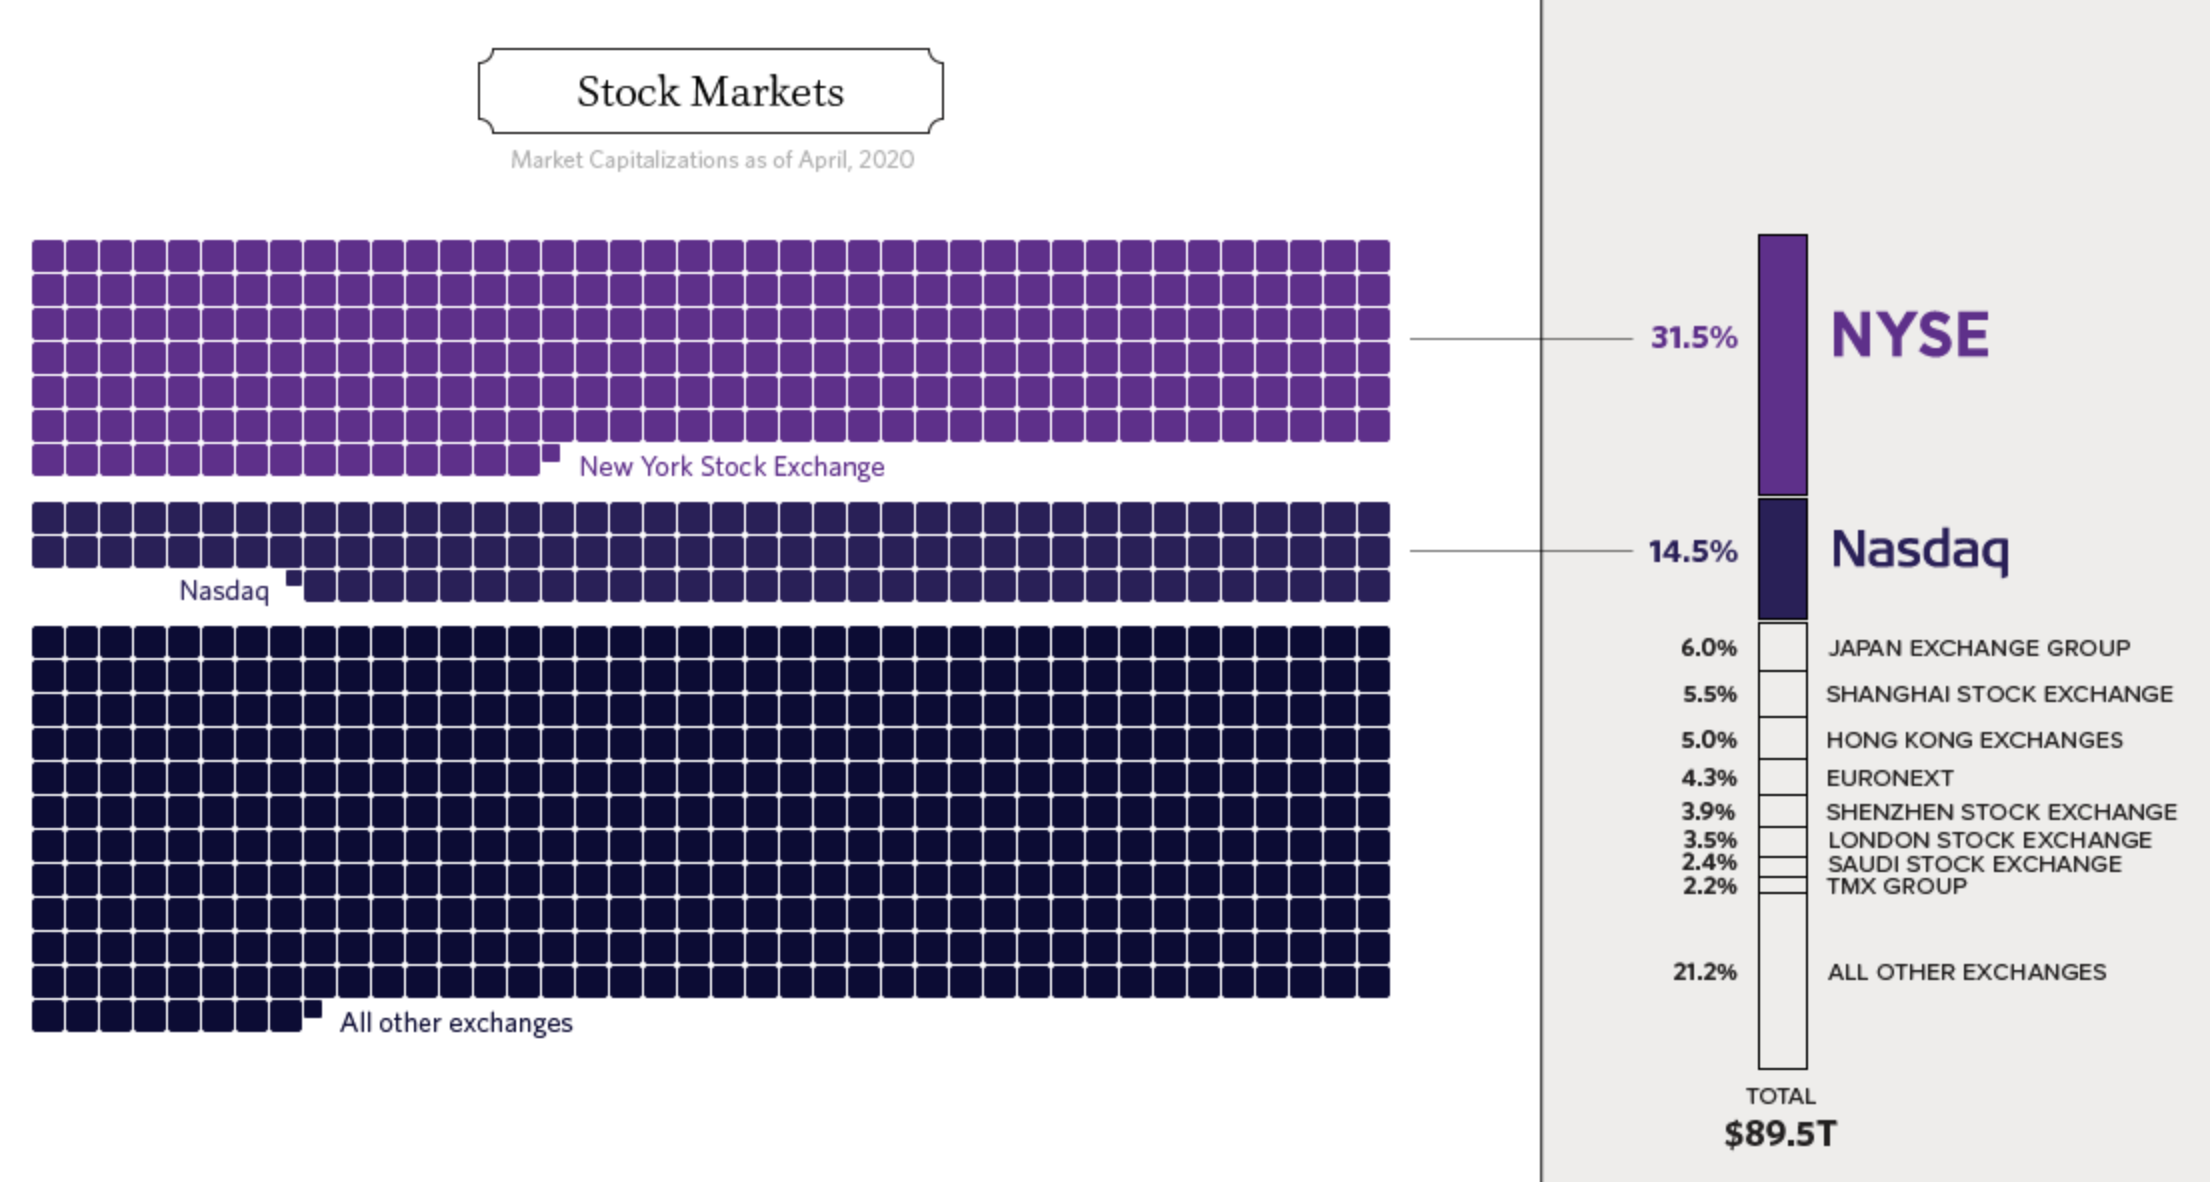This screenshot has width=2210, height=1182.
Task: Click the purple NYSE bar segment
Action: coord(1782,364)
